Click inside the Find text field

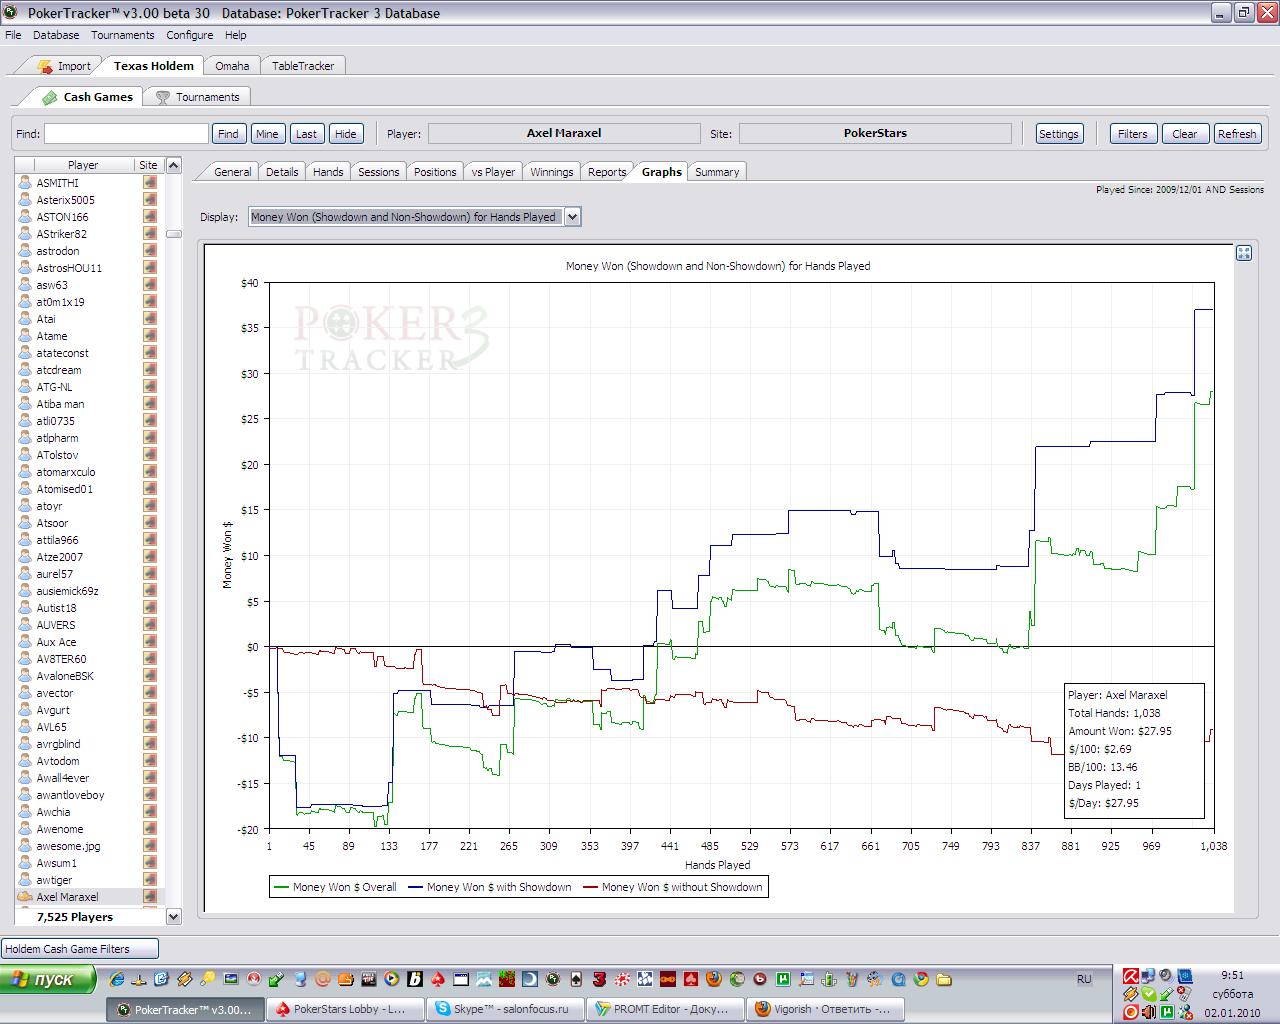[x=126, y=134]
